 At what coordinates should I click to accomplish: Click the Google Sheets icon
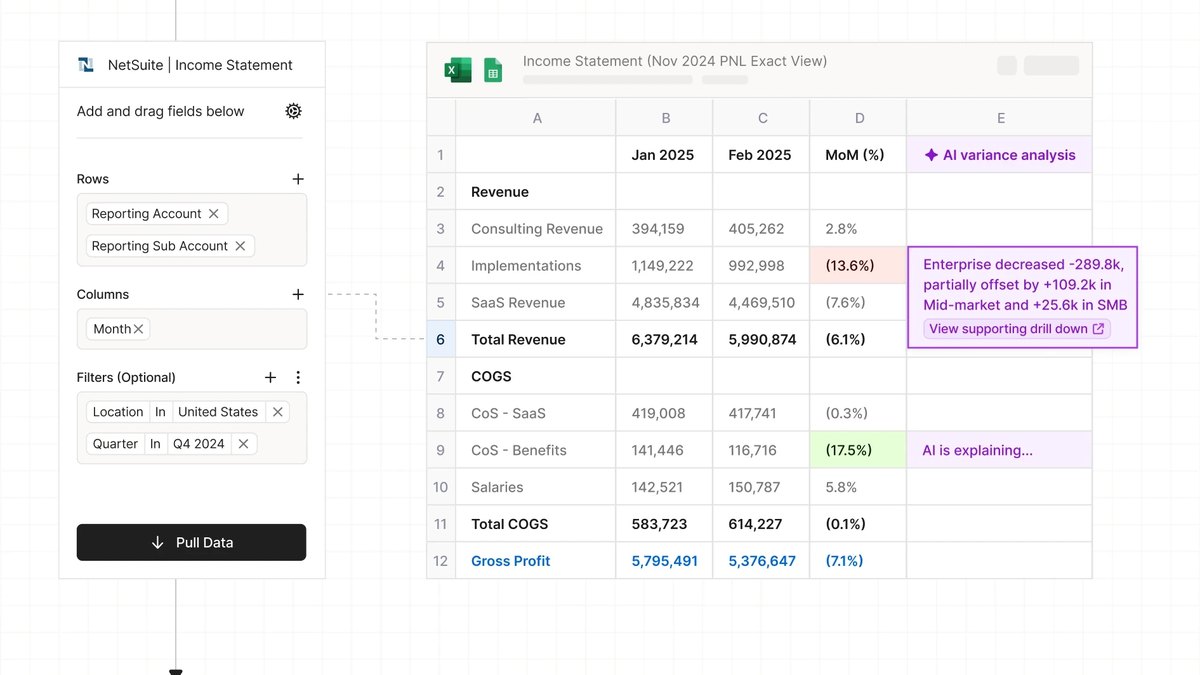coord(493,69)
